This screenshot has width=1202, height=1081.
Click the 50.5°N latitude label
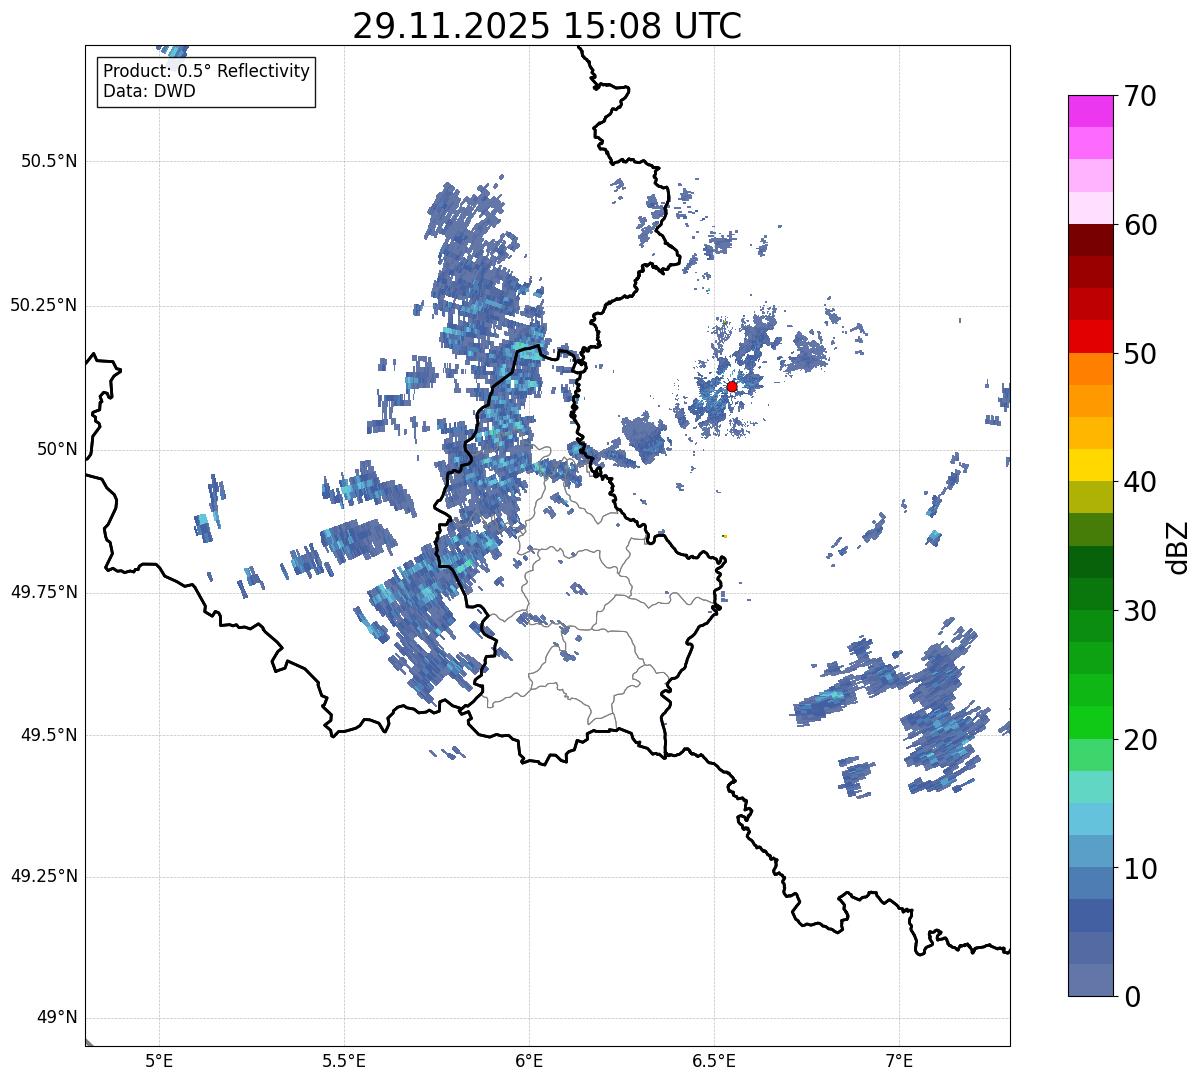pos(49,161)
